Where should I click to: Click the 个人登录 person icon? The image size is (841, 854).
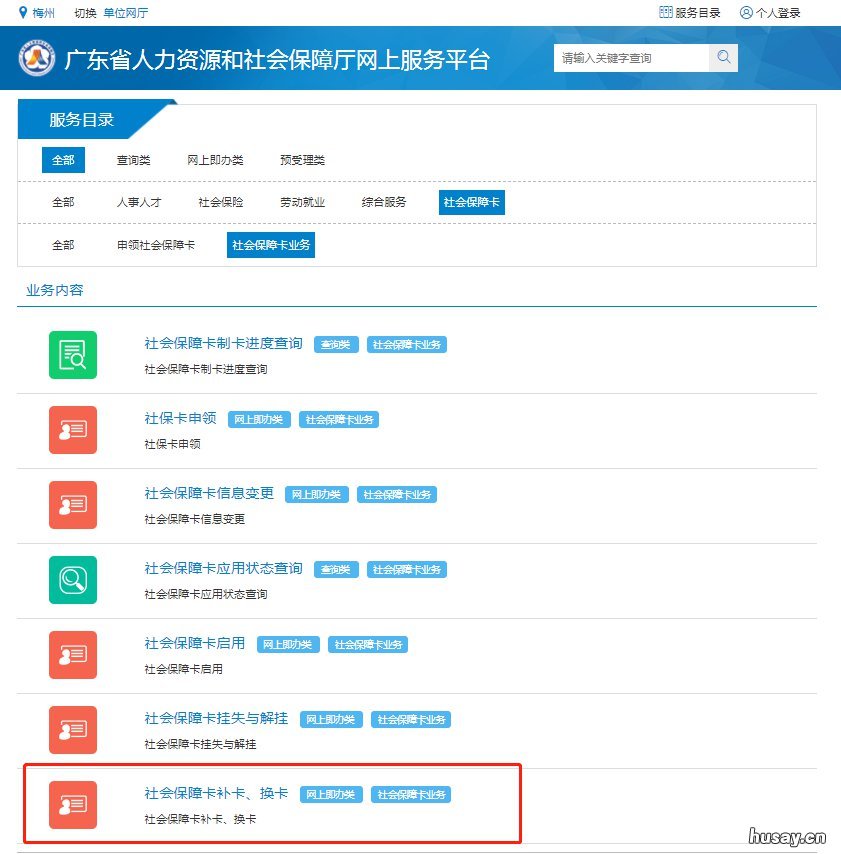click(745, 12)
